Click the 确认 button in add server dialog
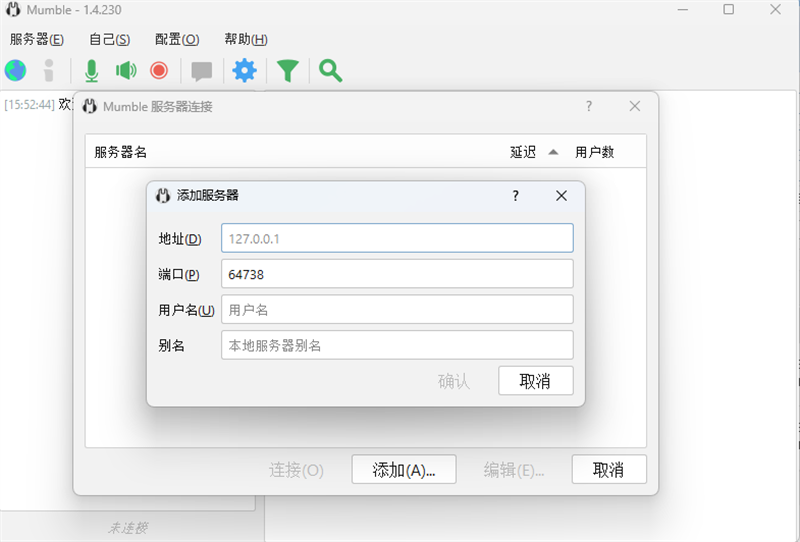 (x=454, y=381)
